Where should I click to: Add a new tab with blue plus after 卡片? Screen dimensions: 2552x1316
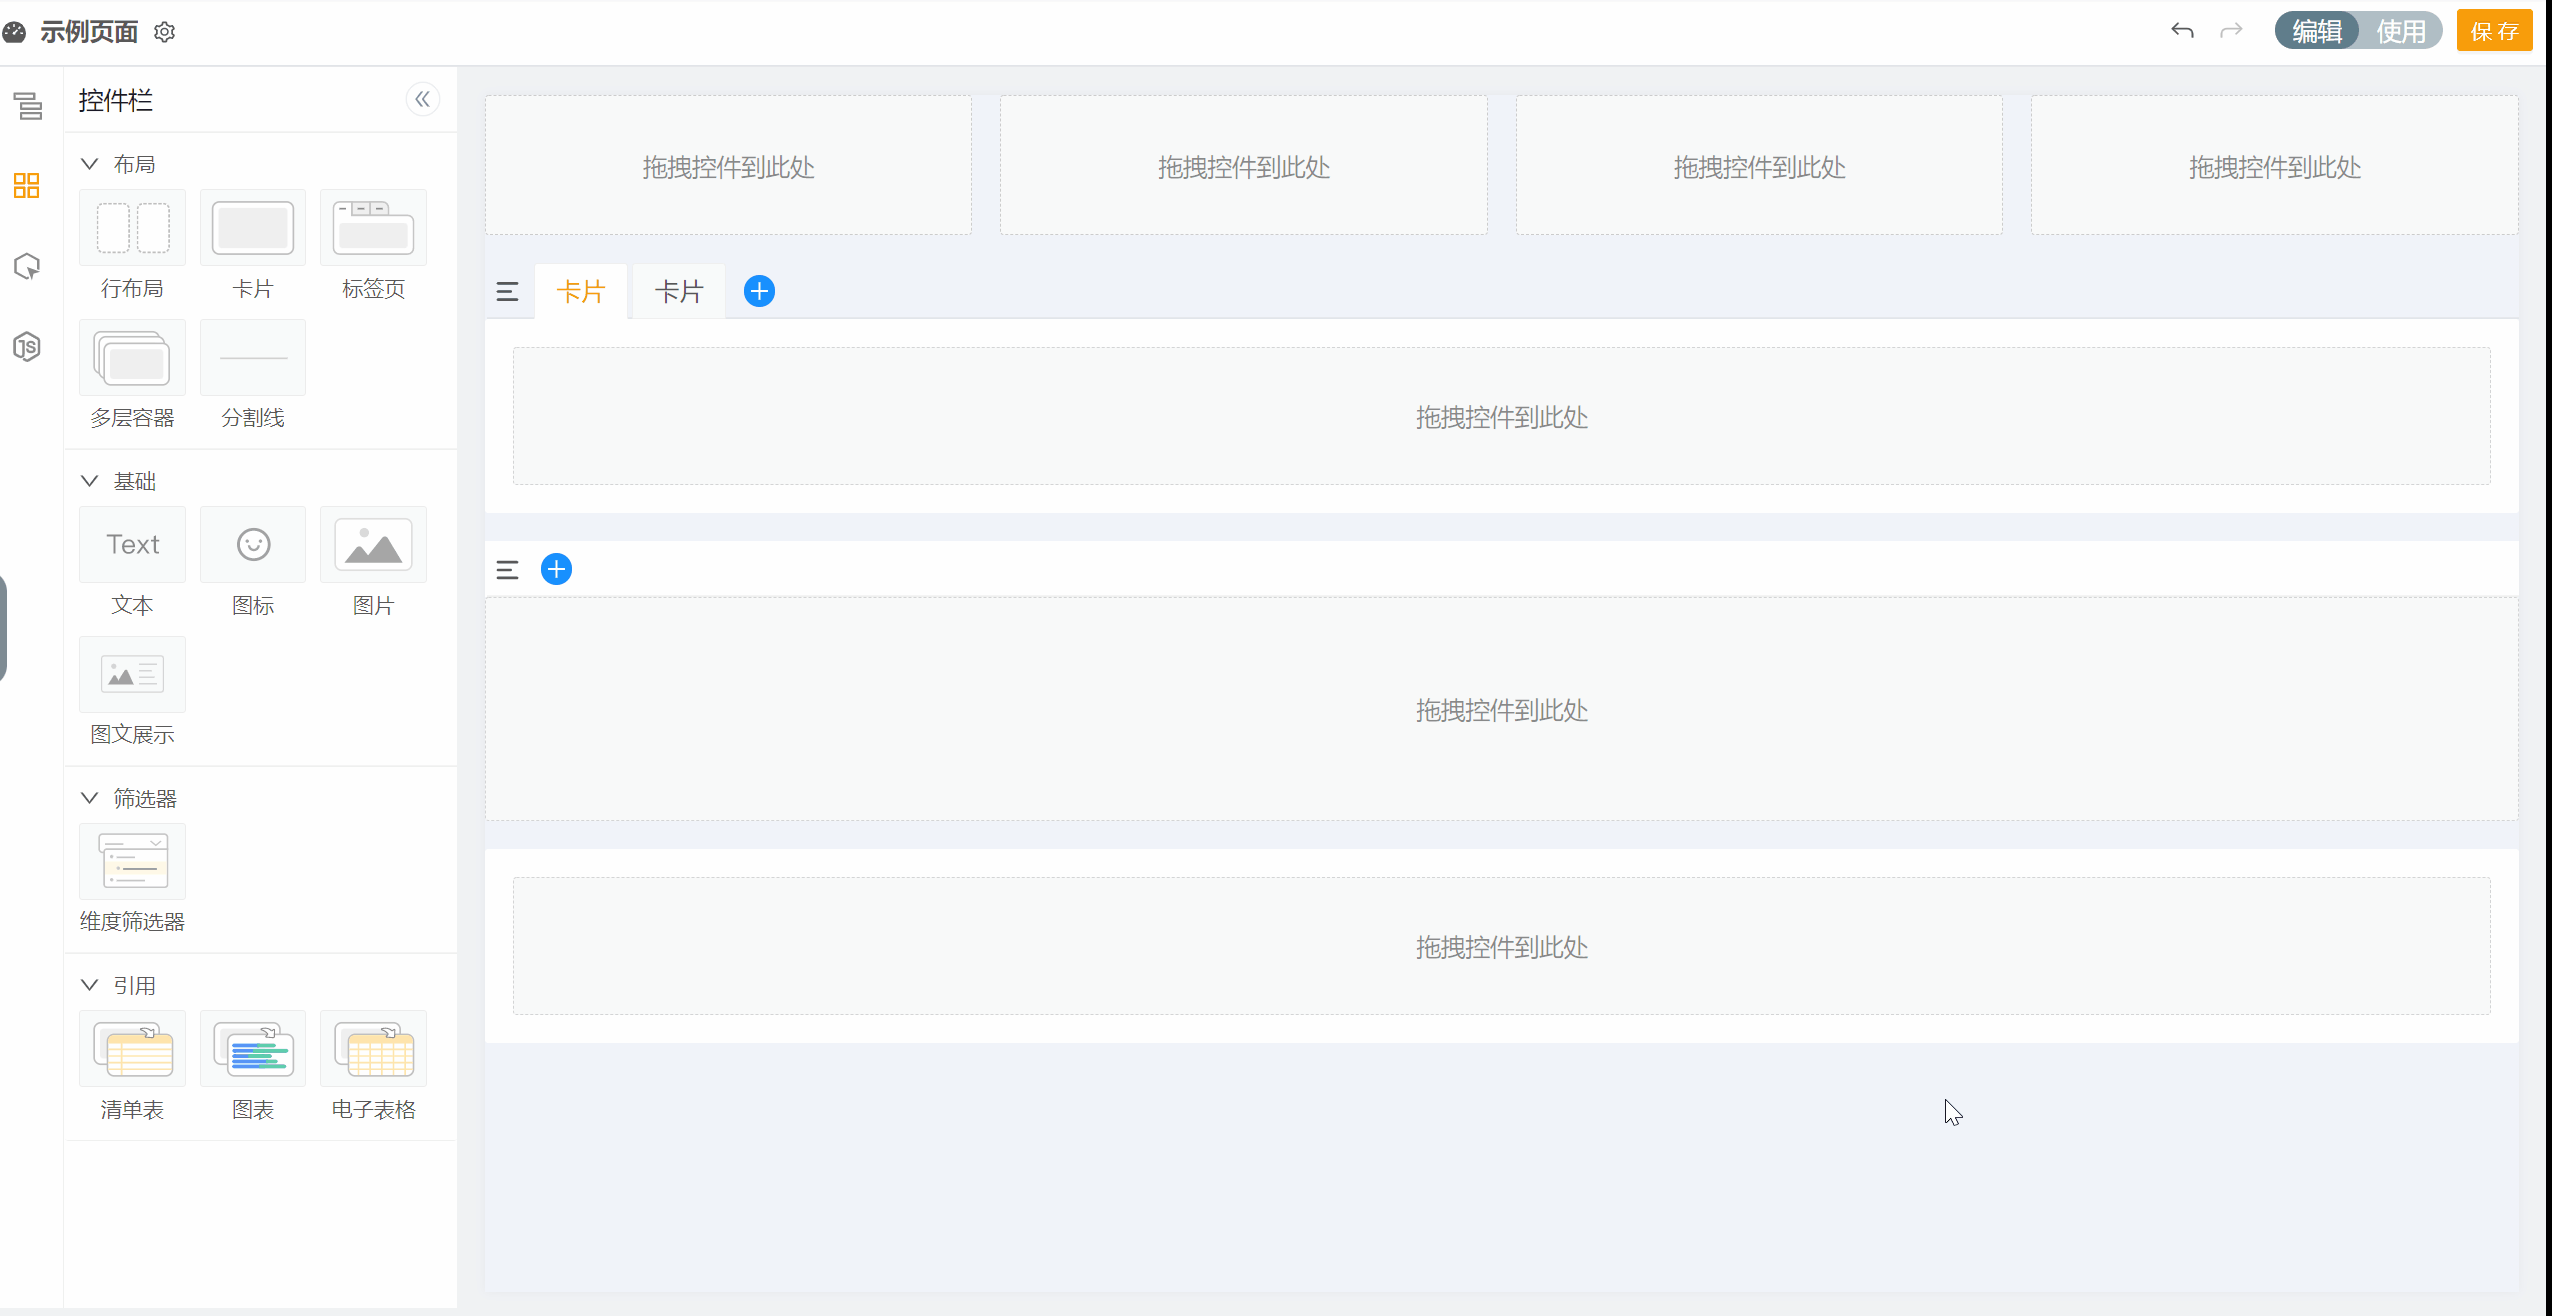[759, 291]
